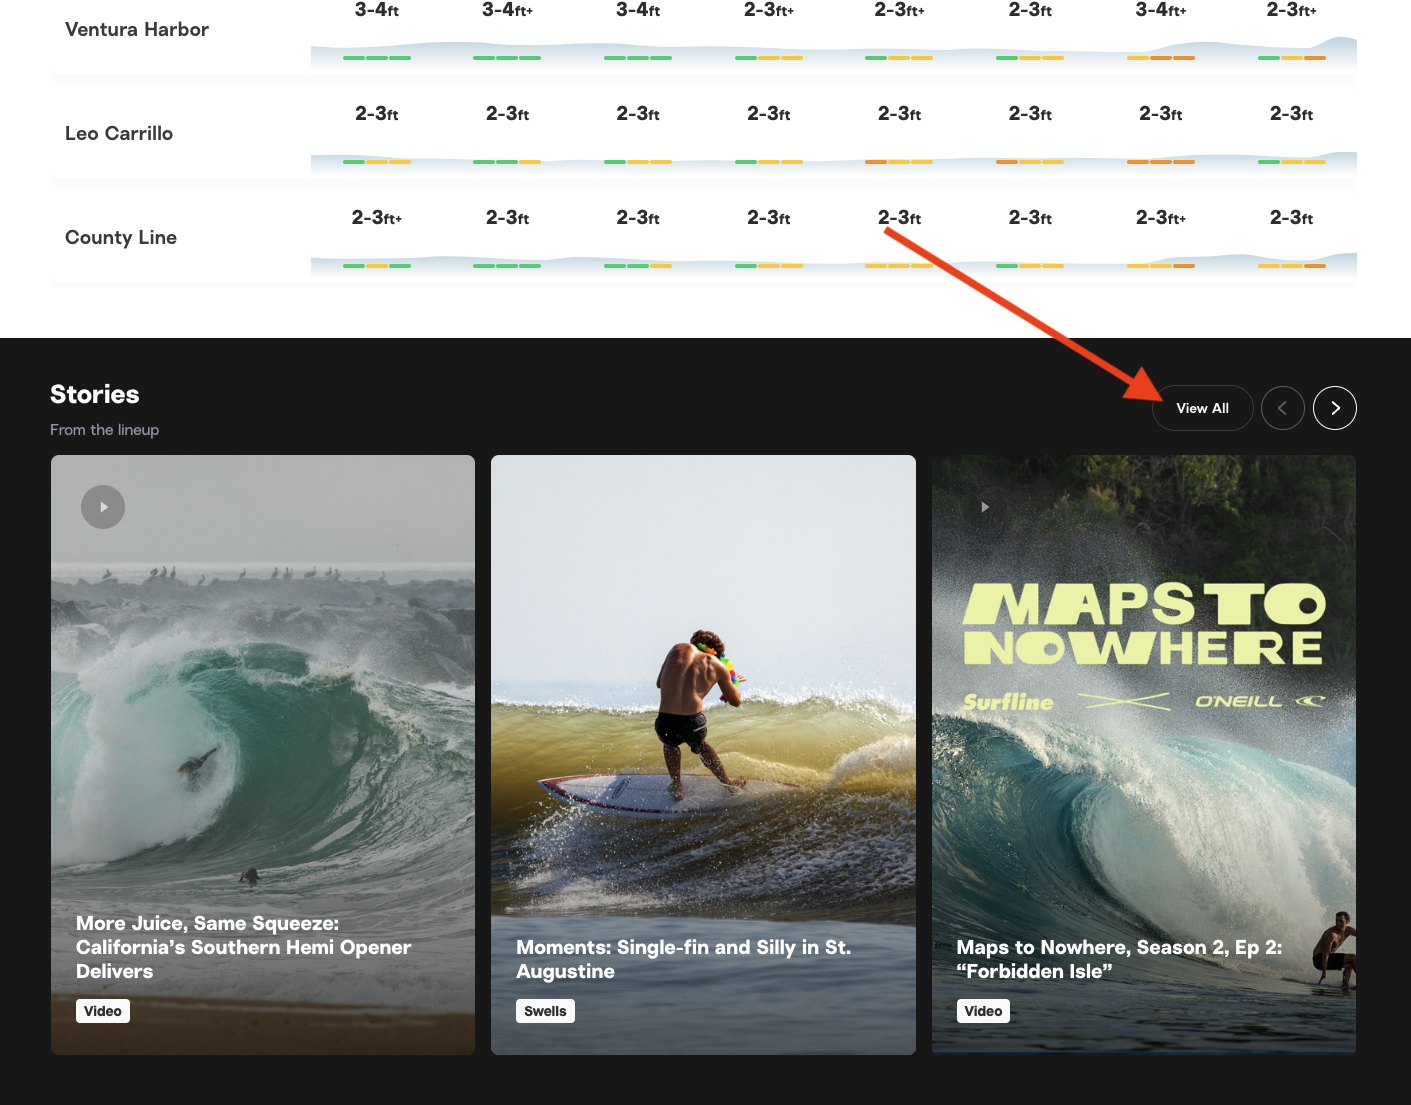
Task: Click County Line first 2-3ft+ forecast cell
Action: point(377,218)
